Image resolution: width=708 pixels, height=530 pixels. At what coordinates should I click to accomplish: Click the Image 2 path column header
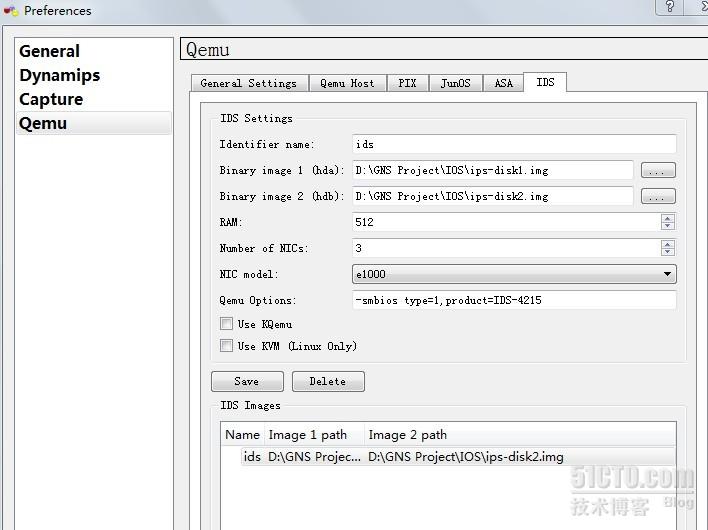pyautogui.click(x=520, y=435)
